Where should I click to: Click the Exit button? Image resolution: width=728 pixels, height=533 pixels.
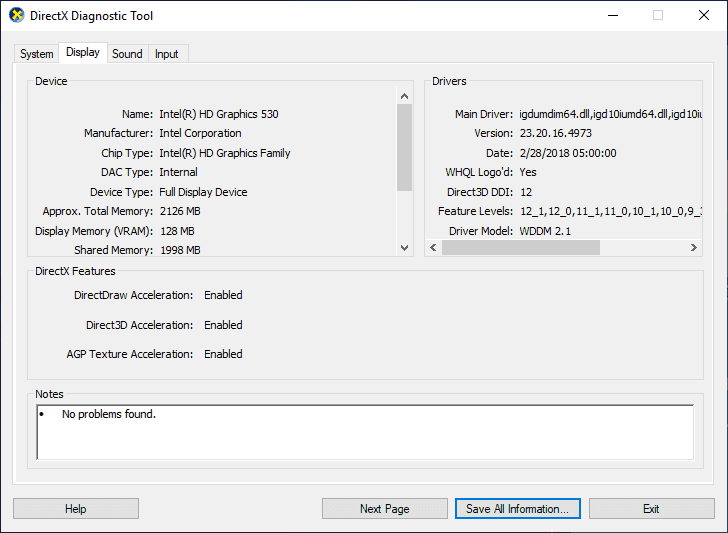(x=651, y=509)
